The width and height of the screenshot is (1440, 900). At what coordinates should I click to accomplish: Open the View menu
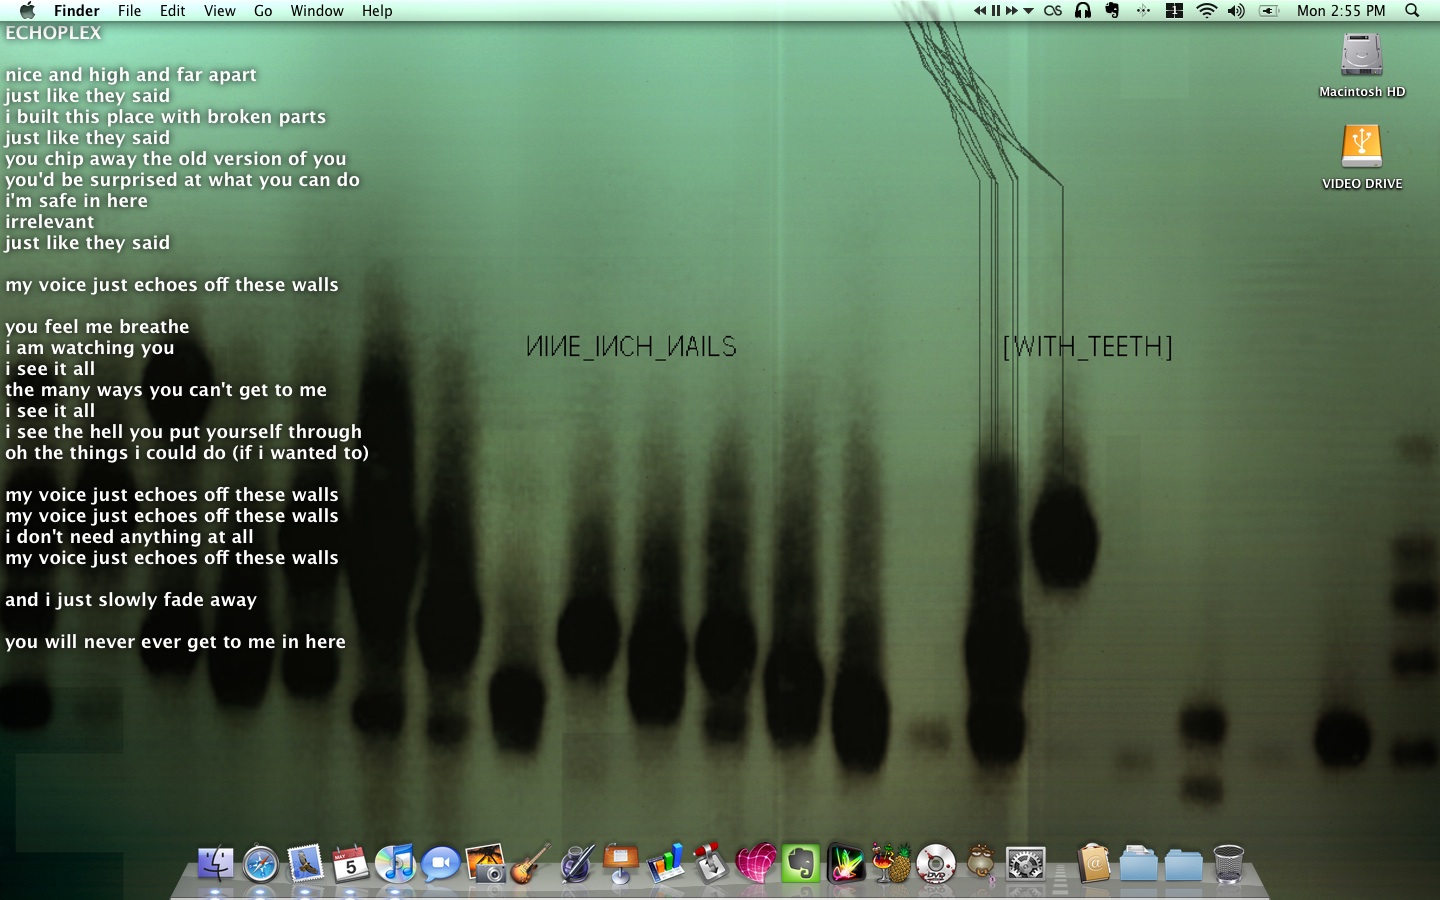(219, 11)
